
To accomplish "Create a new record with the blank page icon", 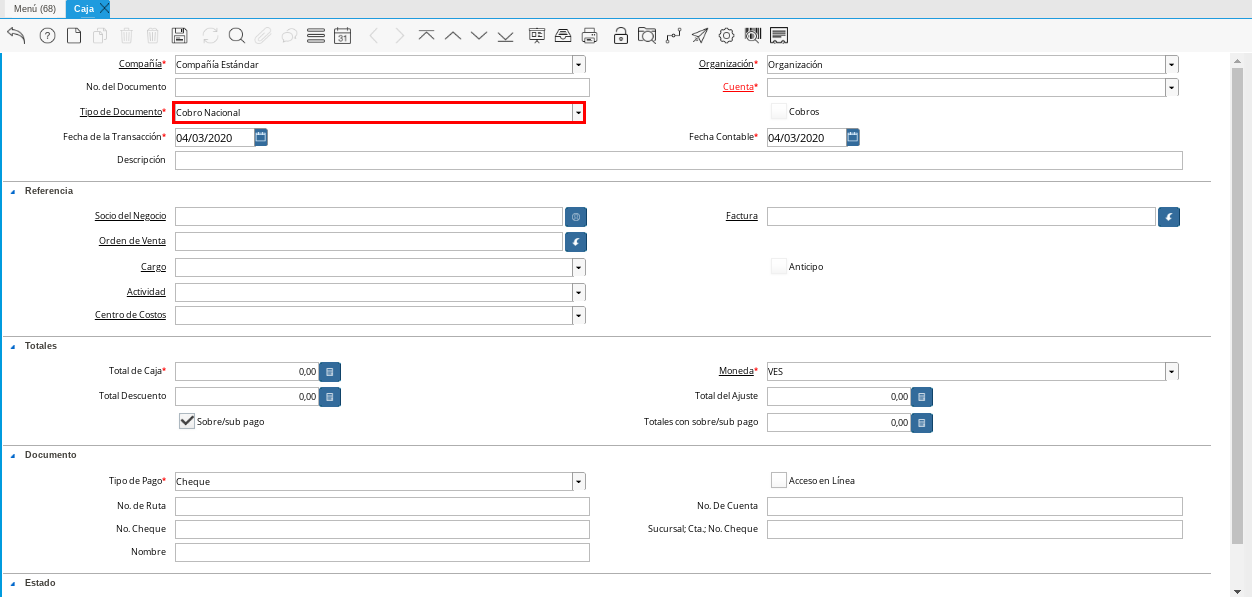I will [74, 36].
